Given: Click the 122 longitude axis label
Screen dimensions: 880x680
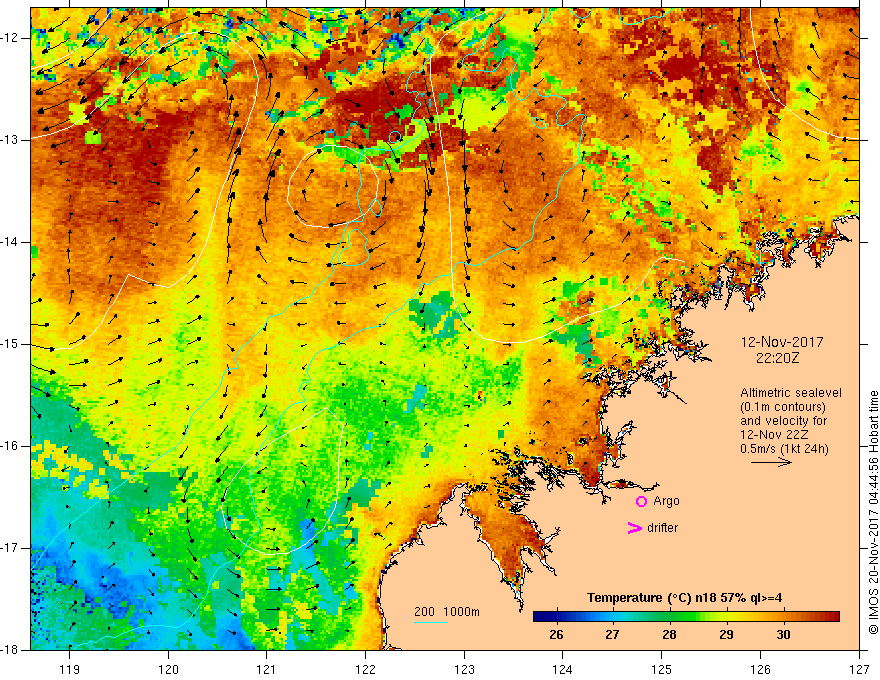Looking at the screenshot, I should (365, 669).
